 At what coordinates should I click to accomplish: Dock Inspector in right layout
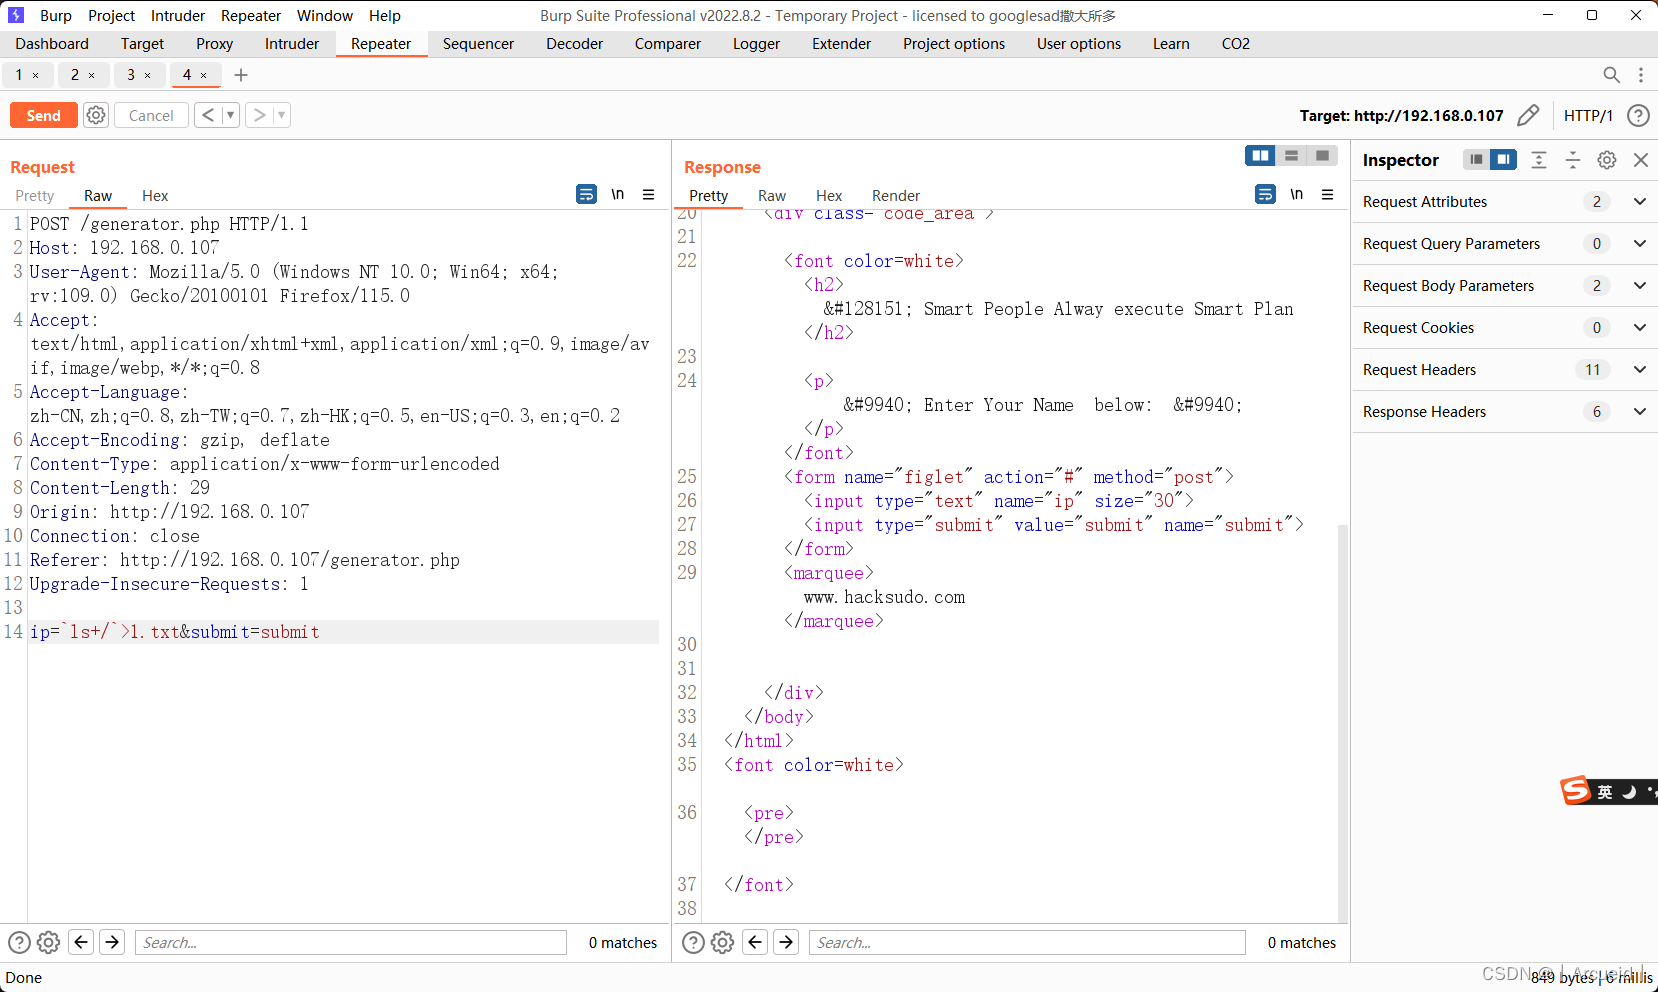[x=1503, y=160]
